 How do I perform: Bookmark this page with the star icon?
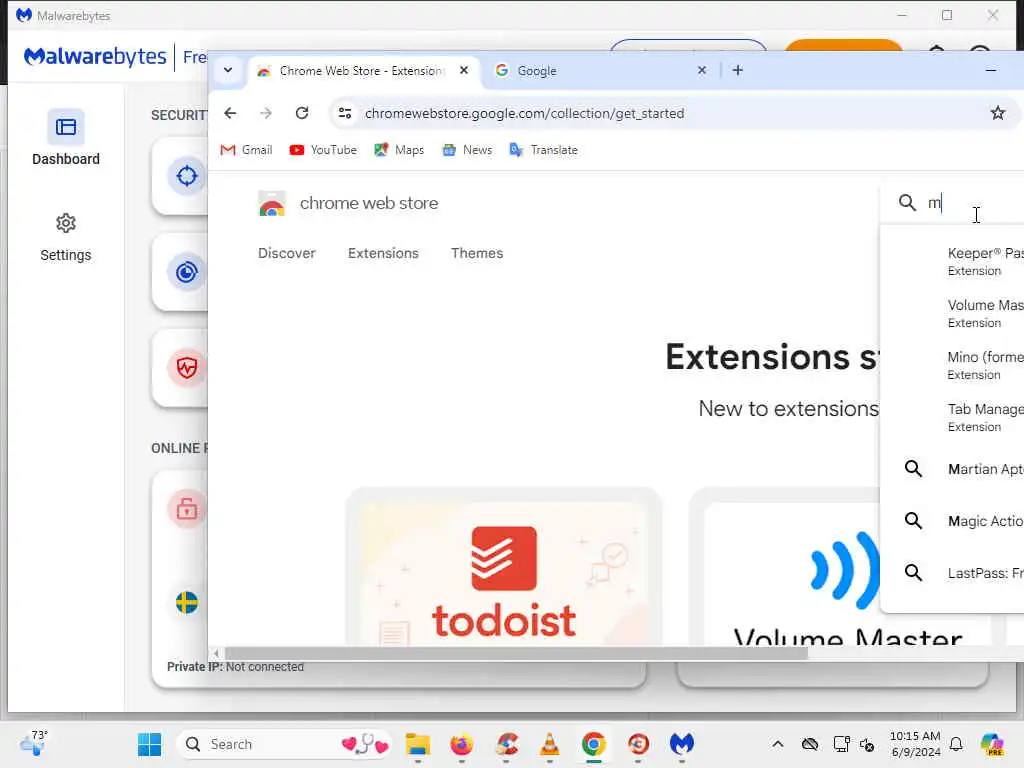(x=997, y=113)
